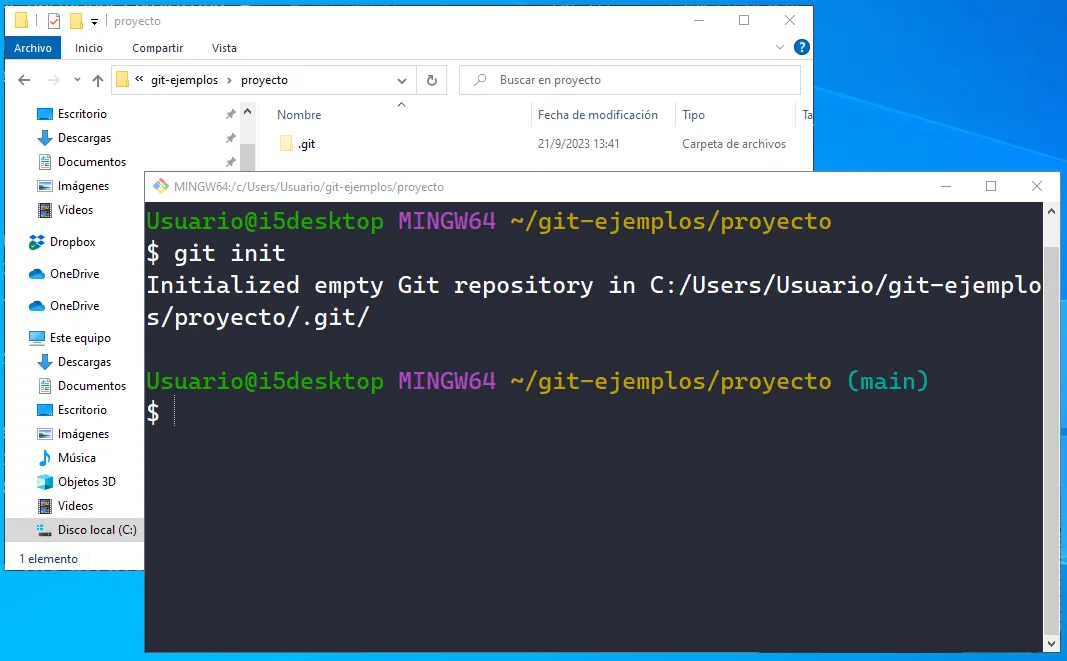The height and width of the screenshot is (661, 1067).
Task: Click the New folder icon in quick access toolbar
Action: pos(76,21)
